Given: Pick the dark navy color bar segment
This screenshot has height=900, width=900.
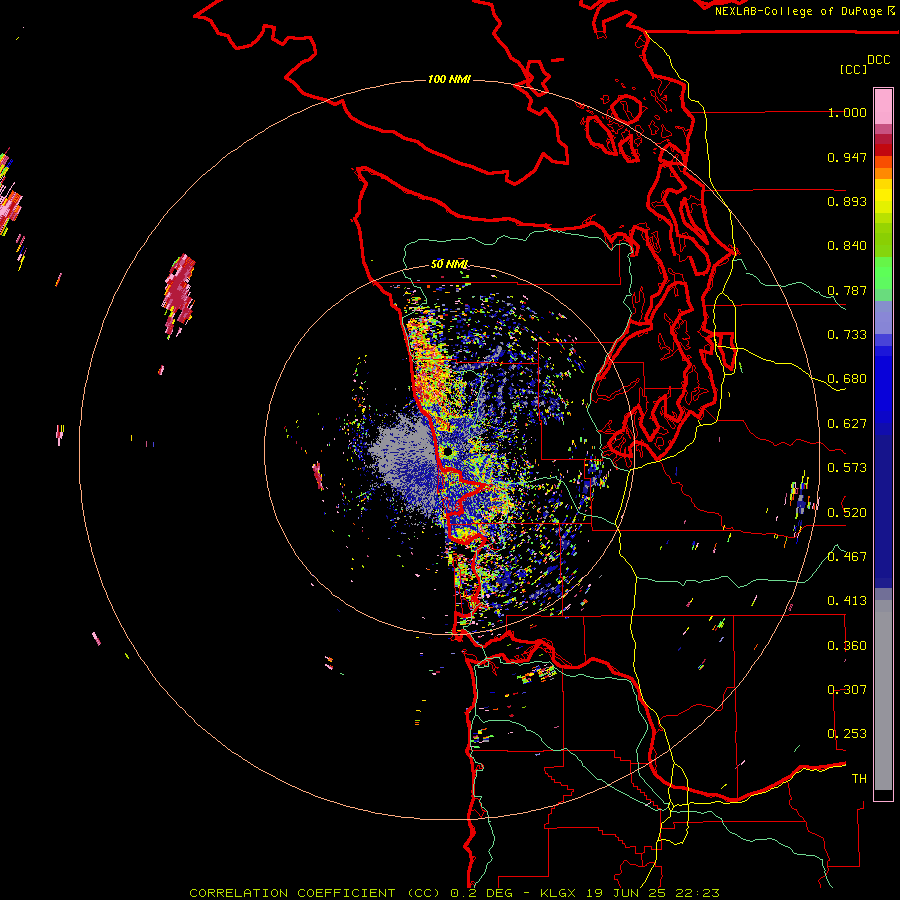Looking at the screenshot, I should tap(883, 511).
